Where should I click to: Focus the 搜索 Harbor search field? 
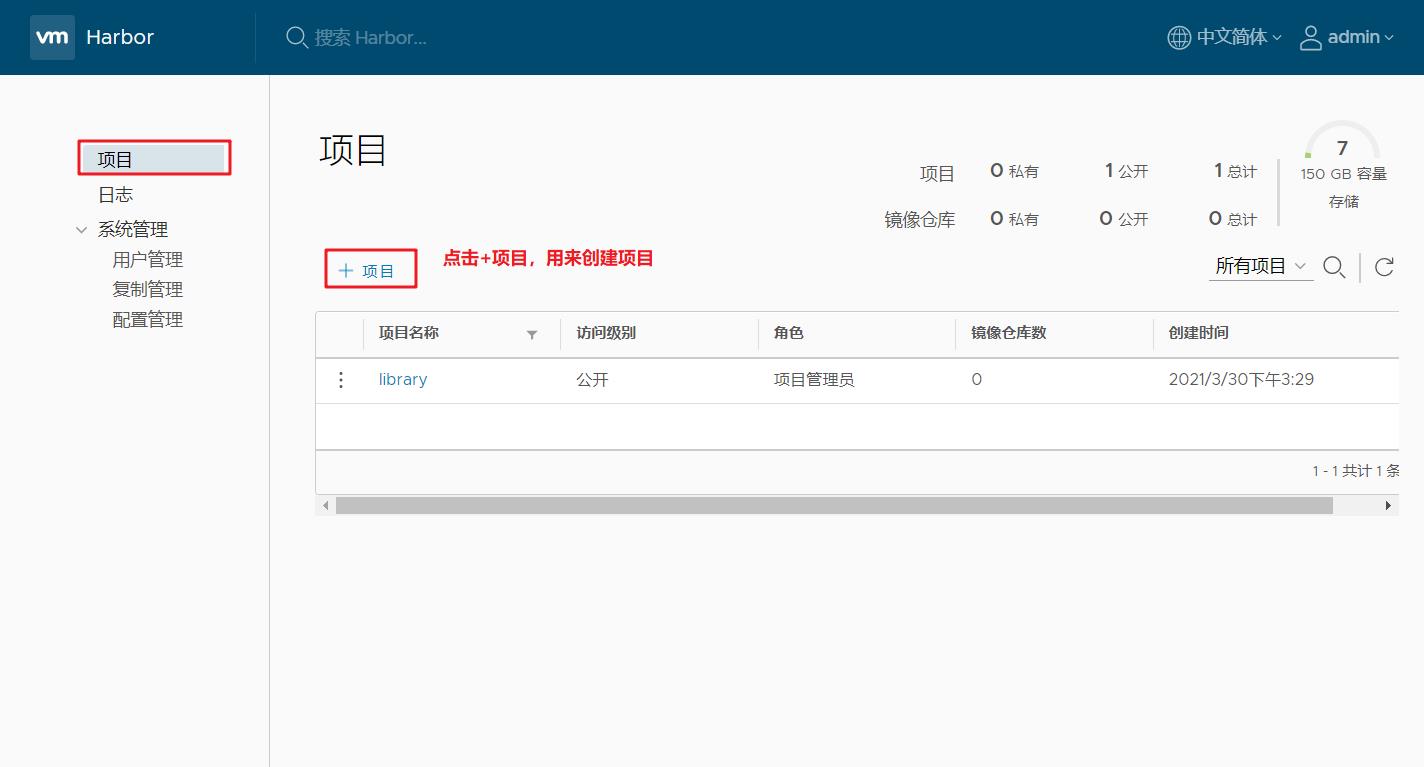(x=371, y=38)
